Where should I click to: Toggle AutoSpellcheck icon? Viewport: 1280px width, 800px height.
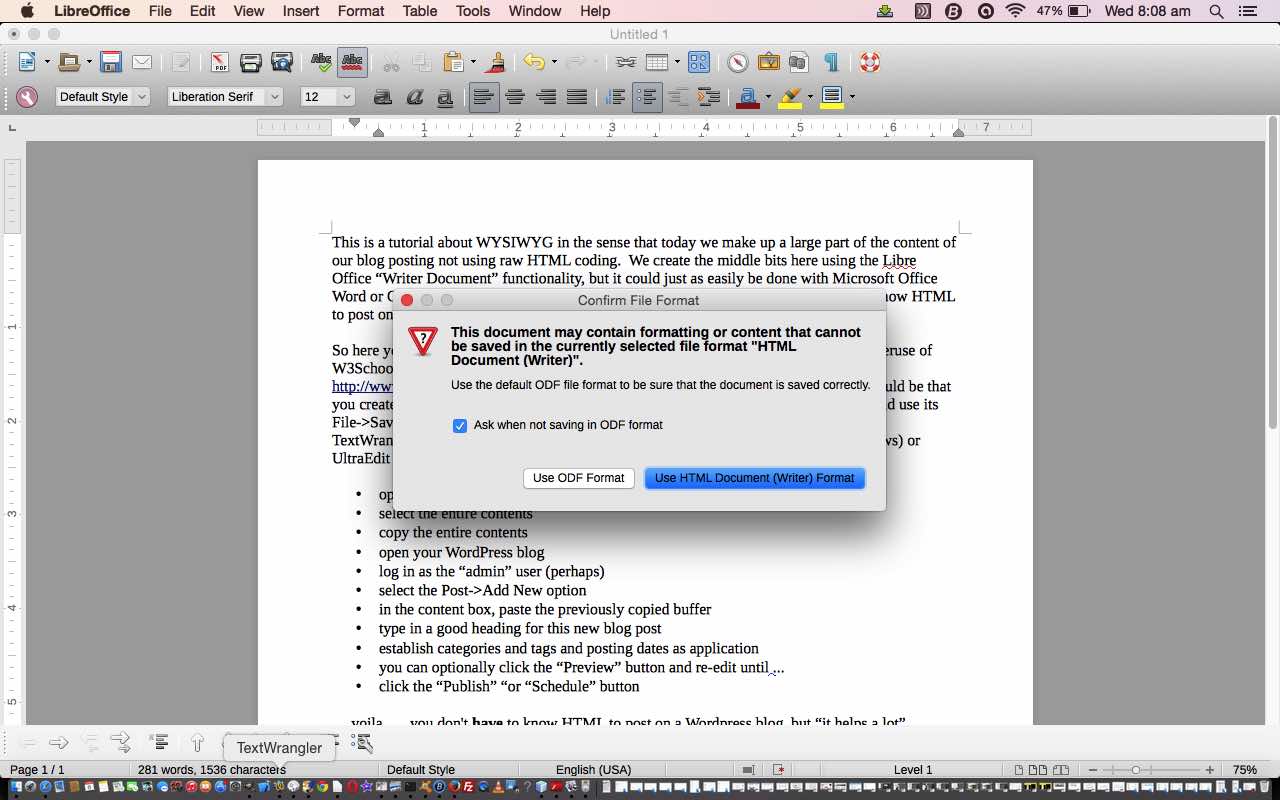352,62
